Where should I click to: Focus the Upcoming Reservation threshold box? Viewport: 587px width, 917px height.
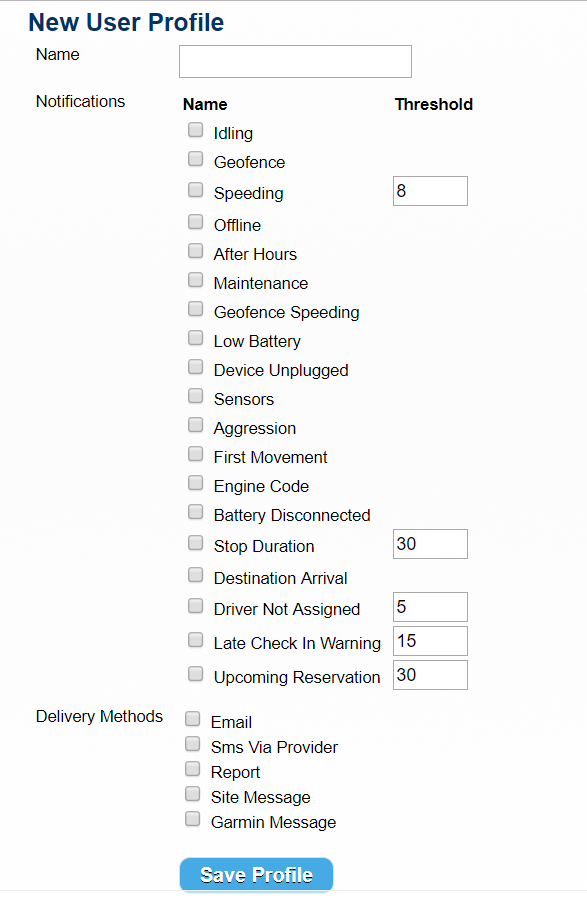coord(430,675)
